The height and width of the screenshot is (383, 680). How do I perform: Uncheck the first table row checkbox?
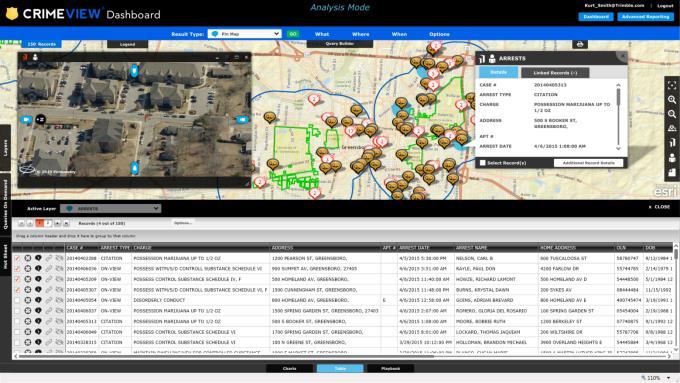coord(17,258)
